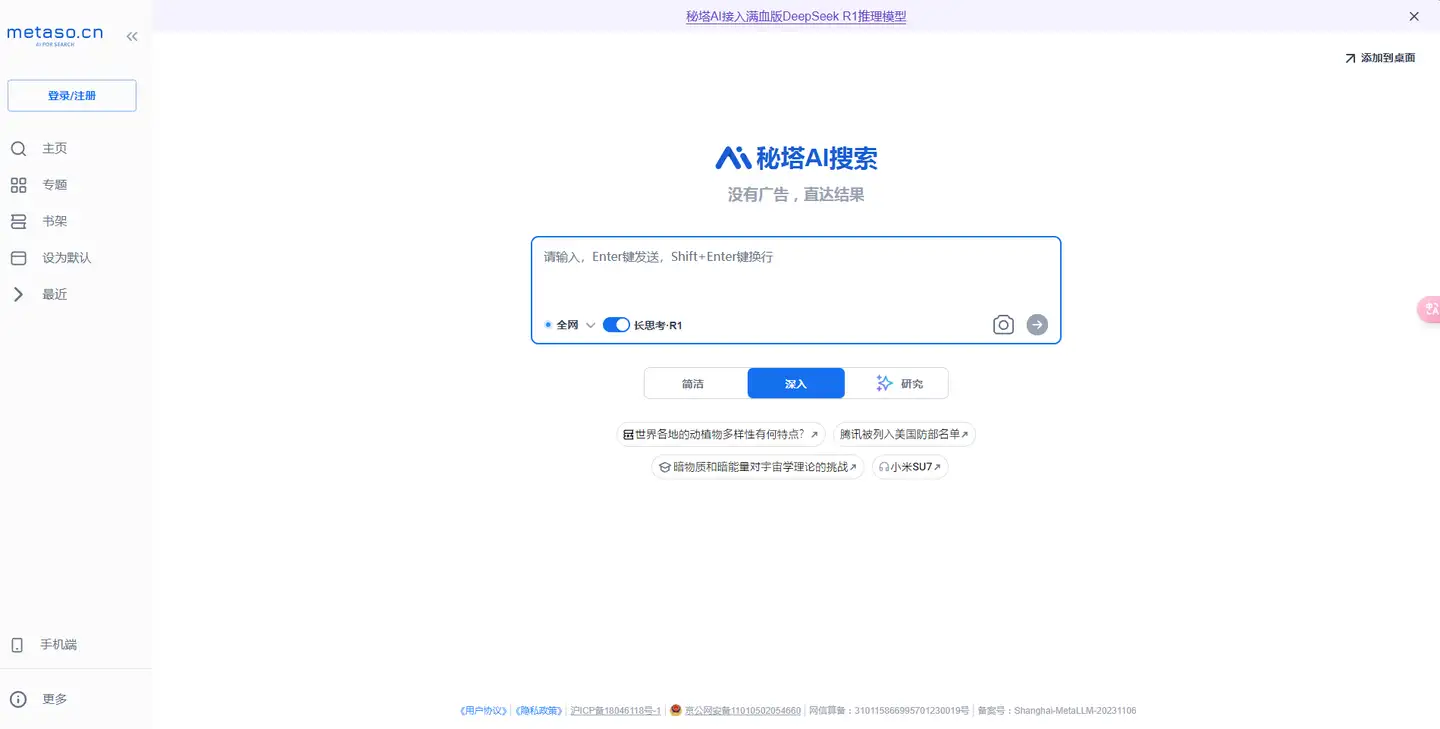The width and height of the screenshot is (1440, 729).
Task: Open 书架 in the sidebar
Action: (x=54, y=221)
